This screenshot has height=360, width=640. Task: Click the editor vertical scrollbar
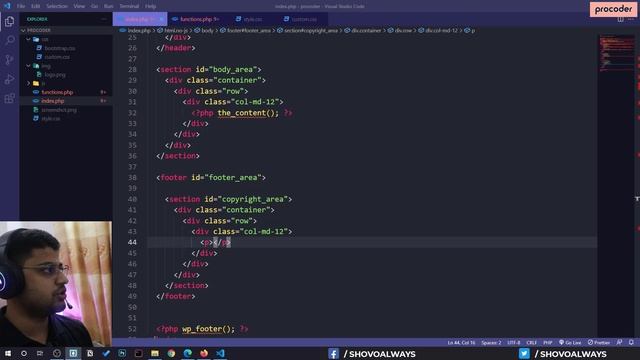[638, 186]
